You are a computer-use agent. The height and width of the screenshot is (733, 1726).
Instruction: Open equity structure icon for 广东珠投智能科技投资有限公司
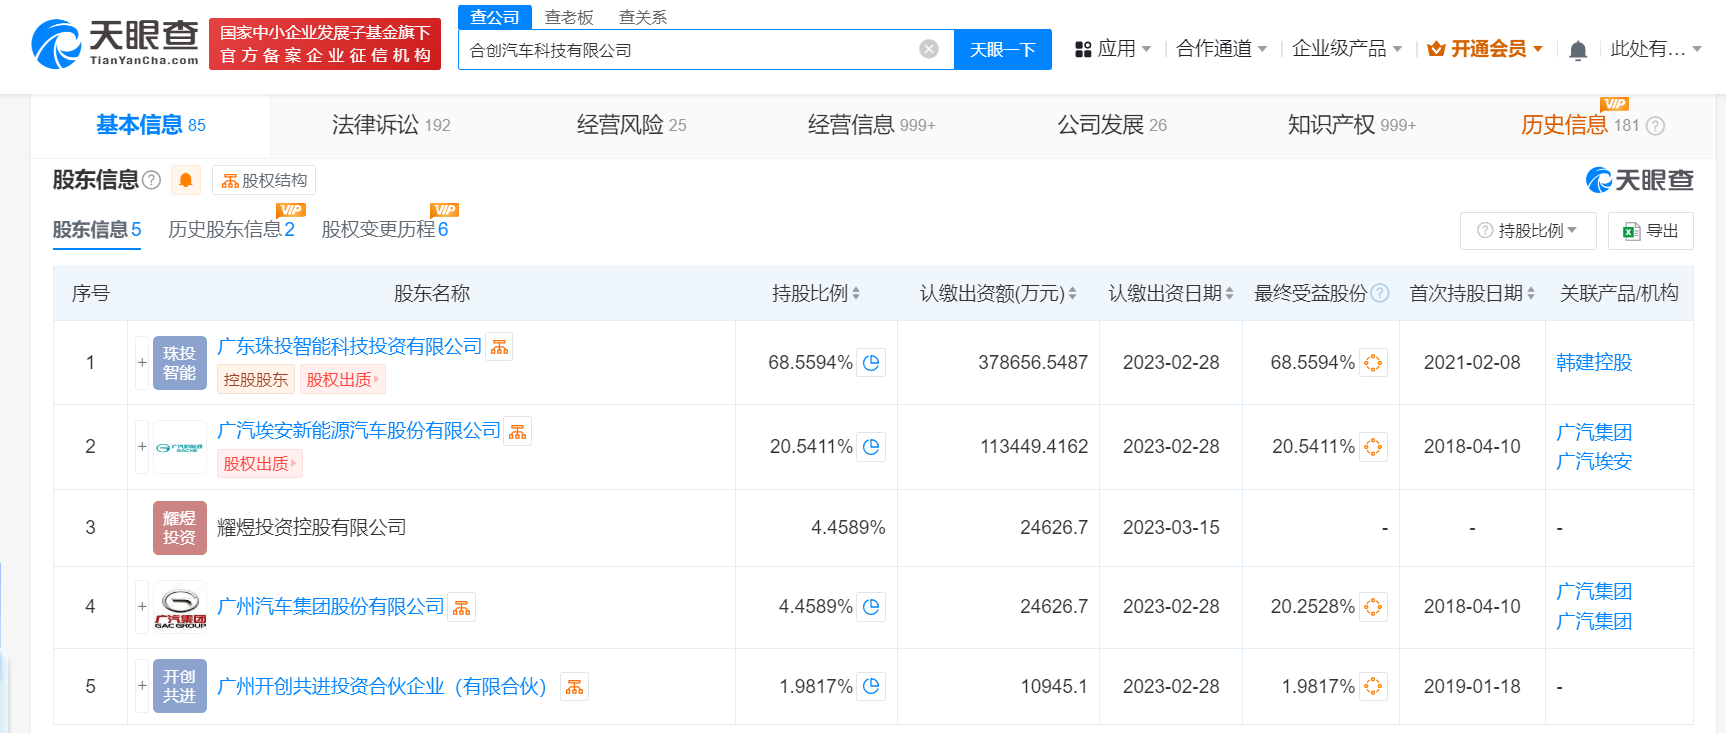coord(499,347)
